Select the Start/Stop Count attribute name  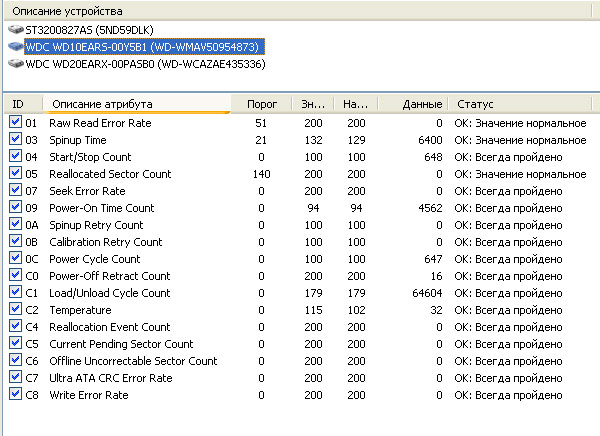click(x=90, y=157)
